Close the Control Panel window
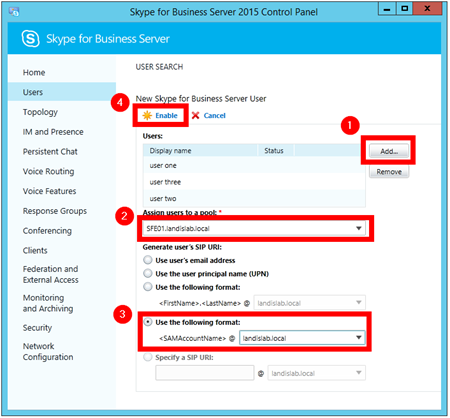Image resolution: width=450 pixels, height=418 pixels. (x=427, y=9)
